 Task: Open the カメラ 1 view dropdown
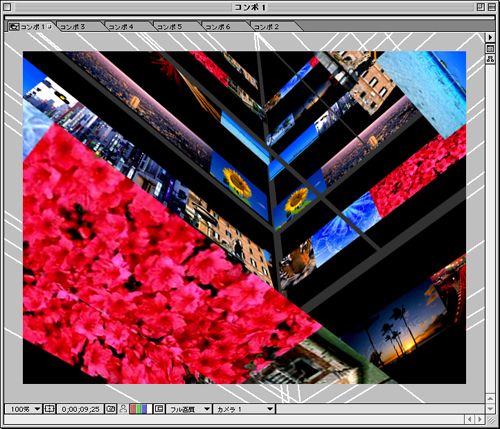point(244,409)
